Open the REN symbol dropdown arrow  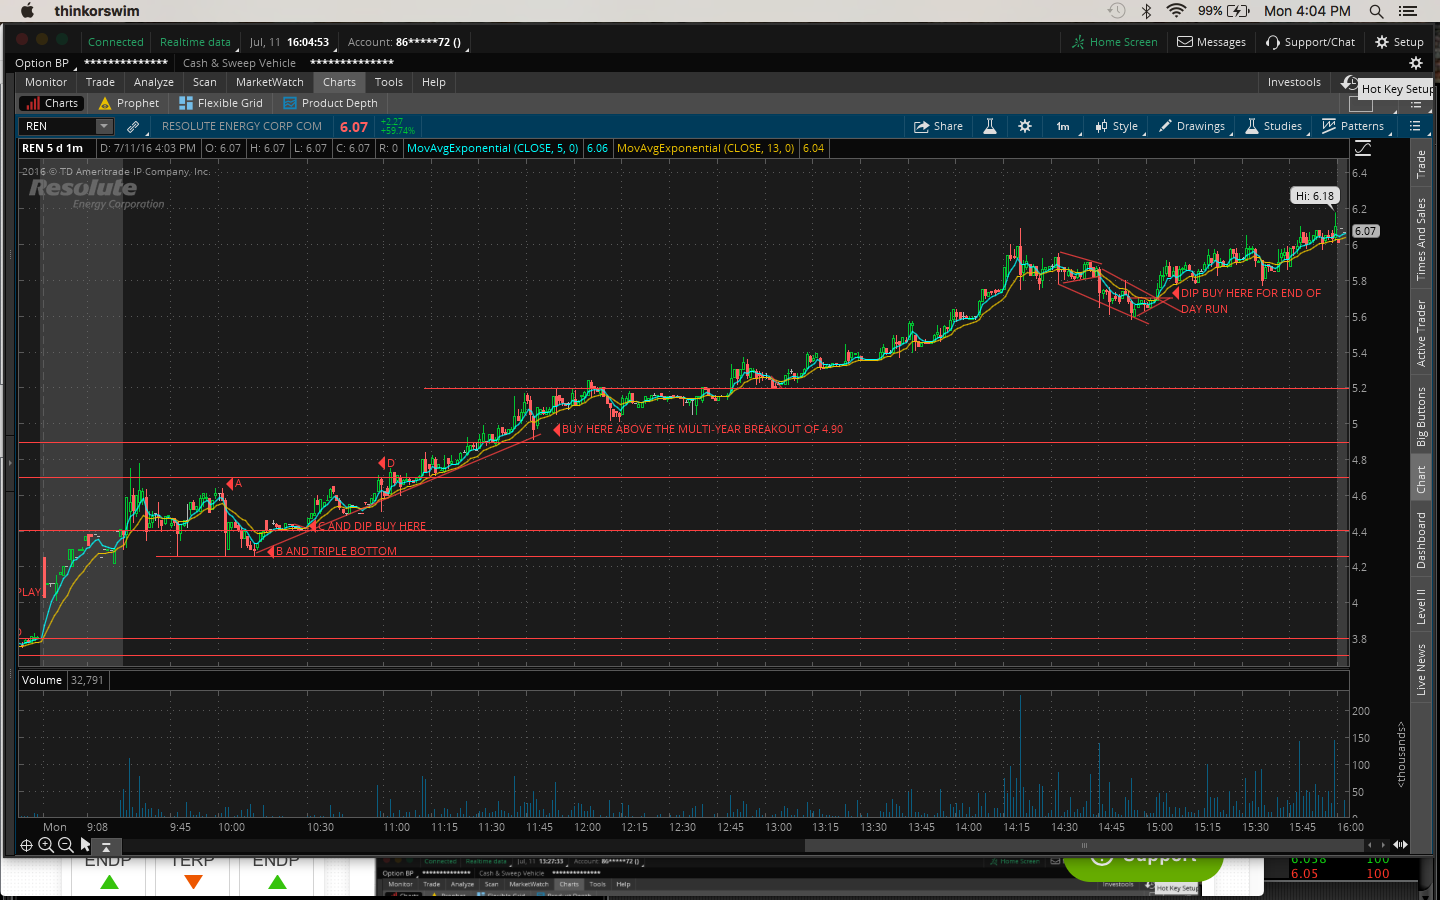coord(103,126)
